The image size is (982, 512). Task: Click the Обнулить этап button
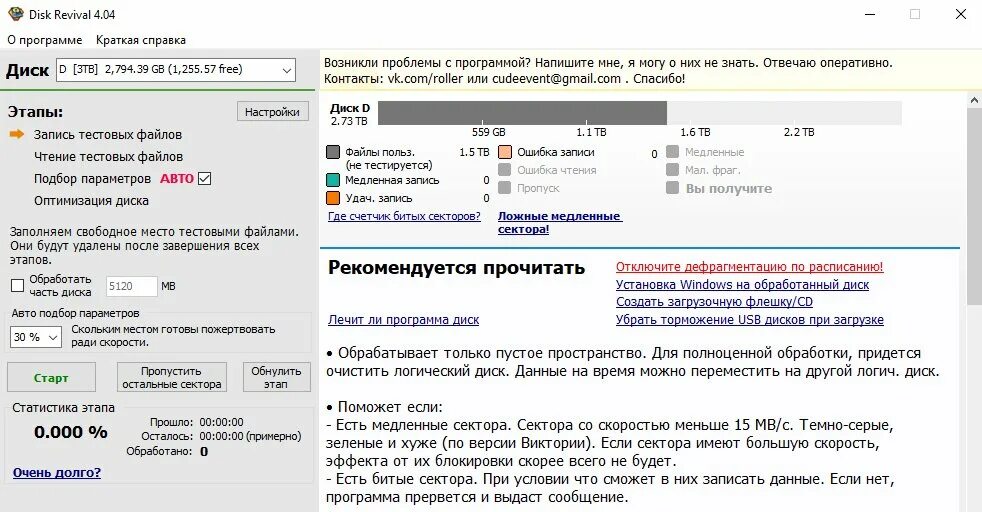[x=276, y=378]
